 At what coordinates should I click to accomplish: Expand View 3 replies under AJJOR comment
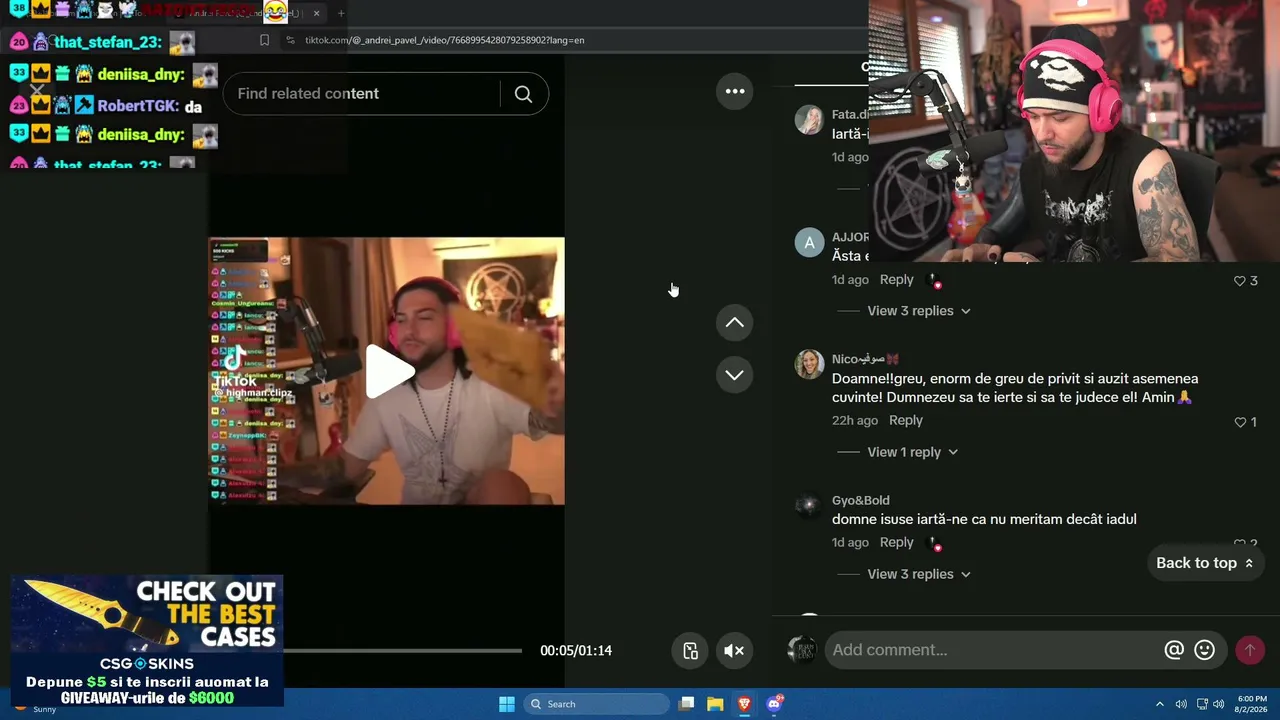click(x=918, y=311)
